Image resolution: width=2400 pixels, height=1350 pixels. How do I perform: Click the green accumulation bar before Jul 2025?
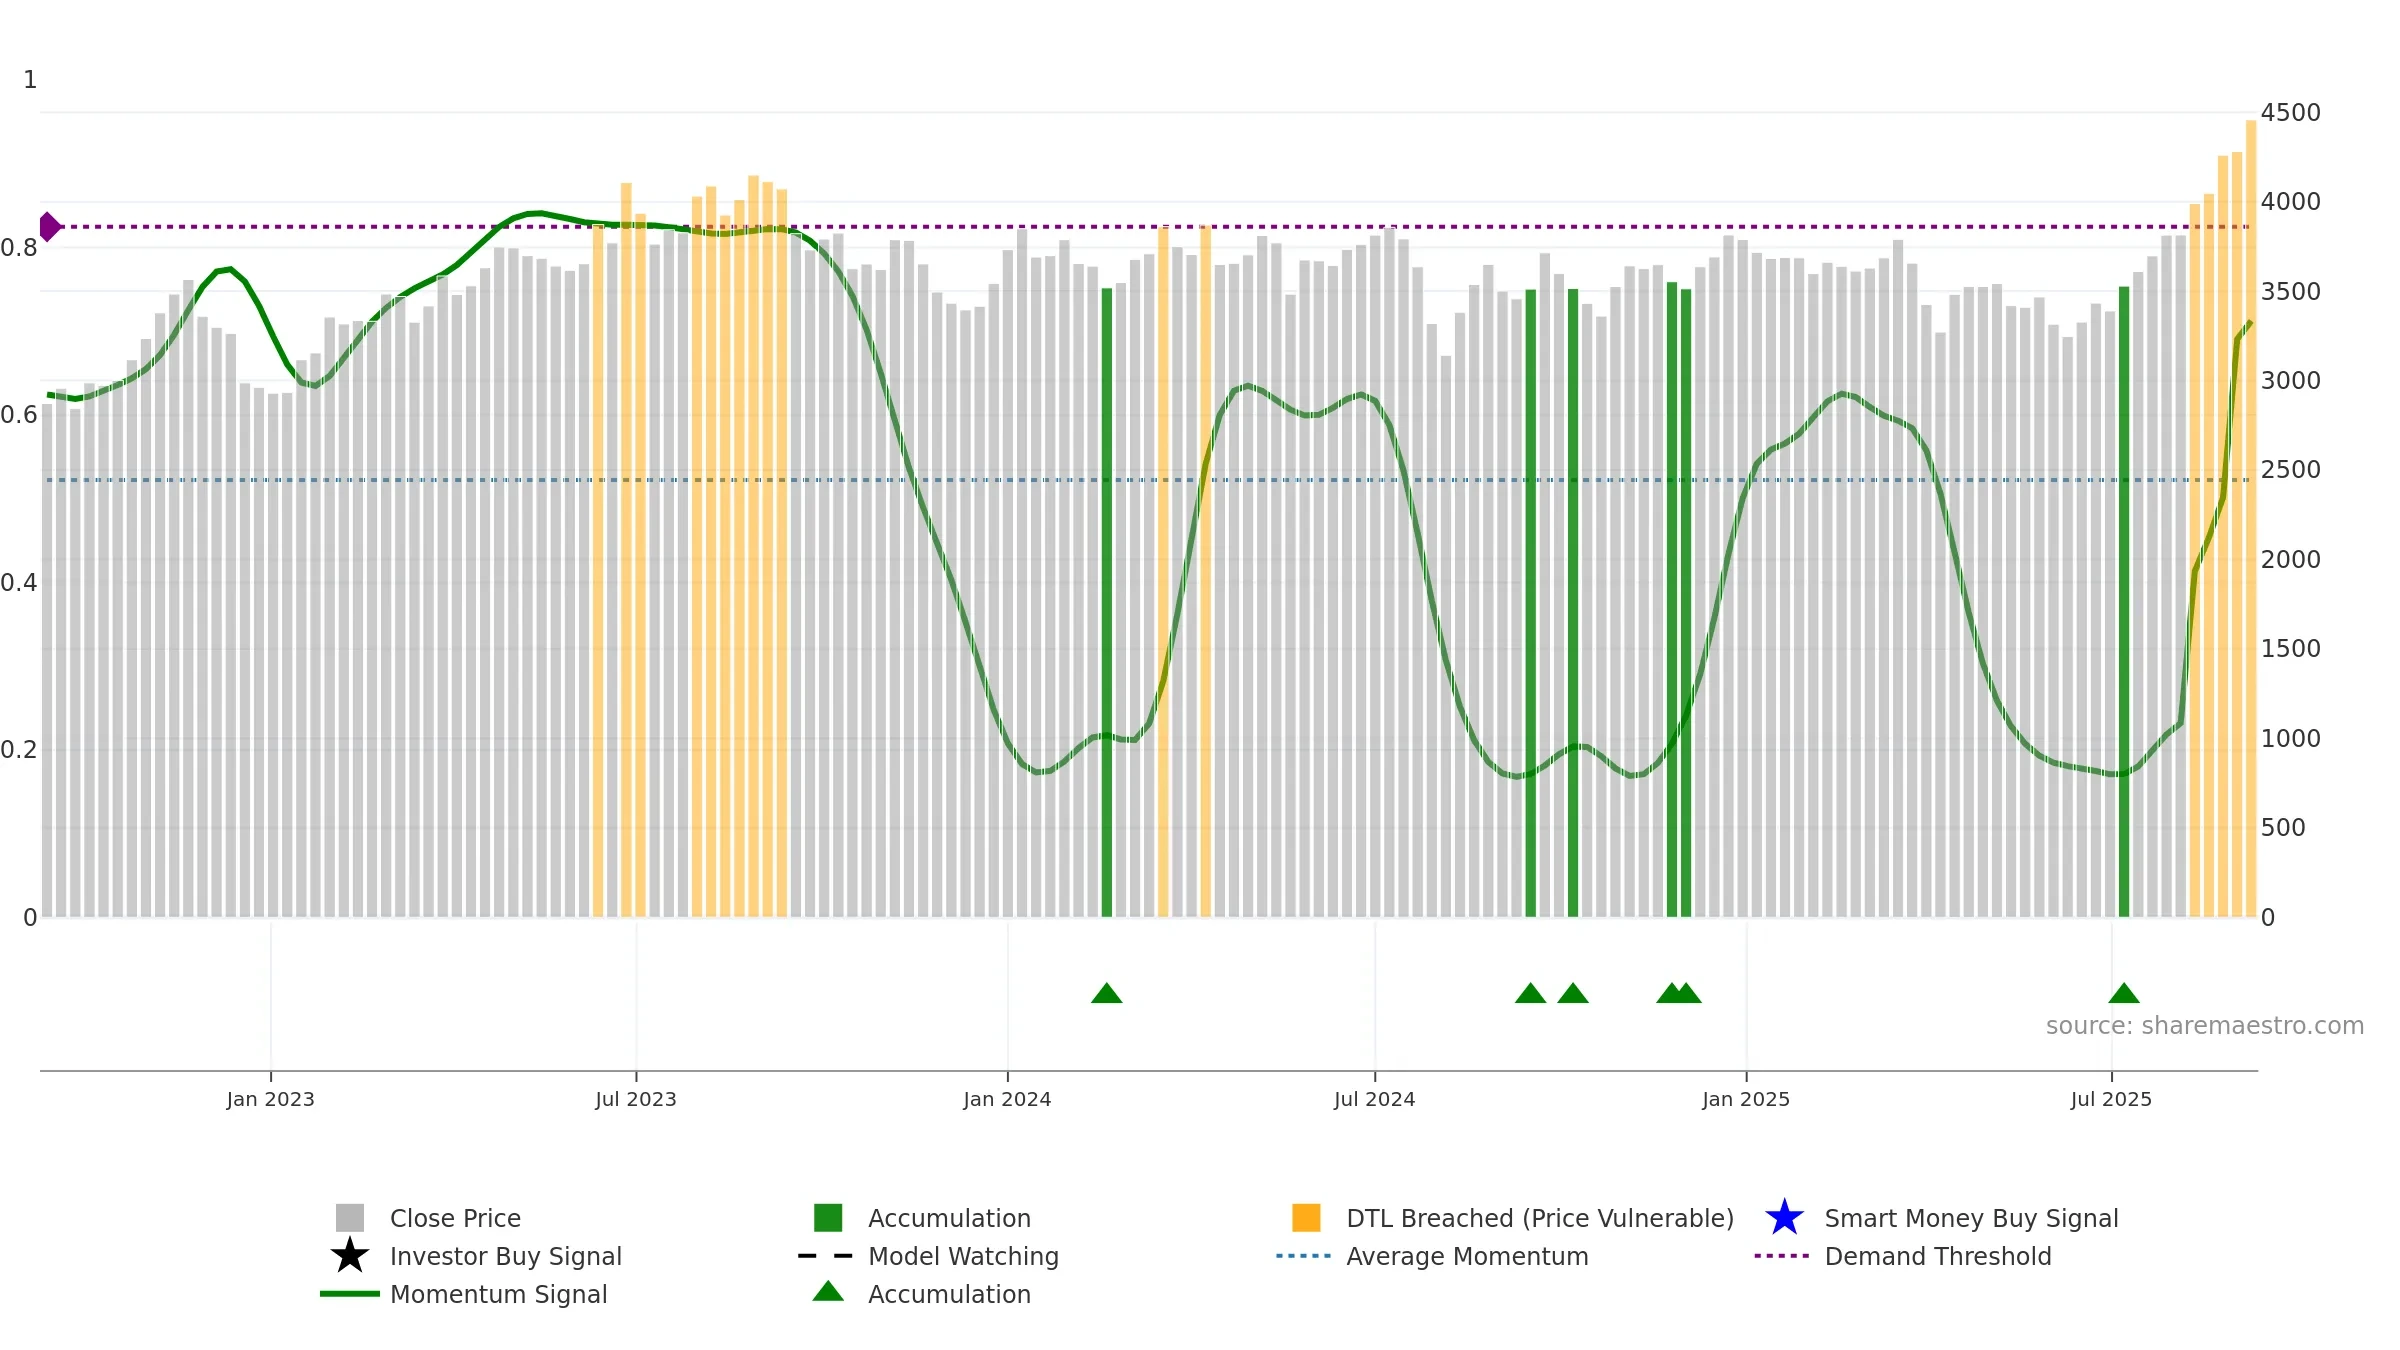[2124, 601]
